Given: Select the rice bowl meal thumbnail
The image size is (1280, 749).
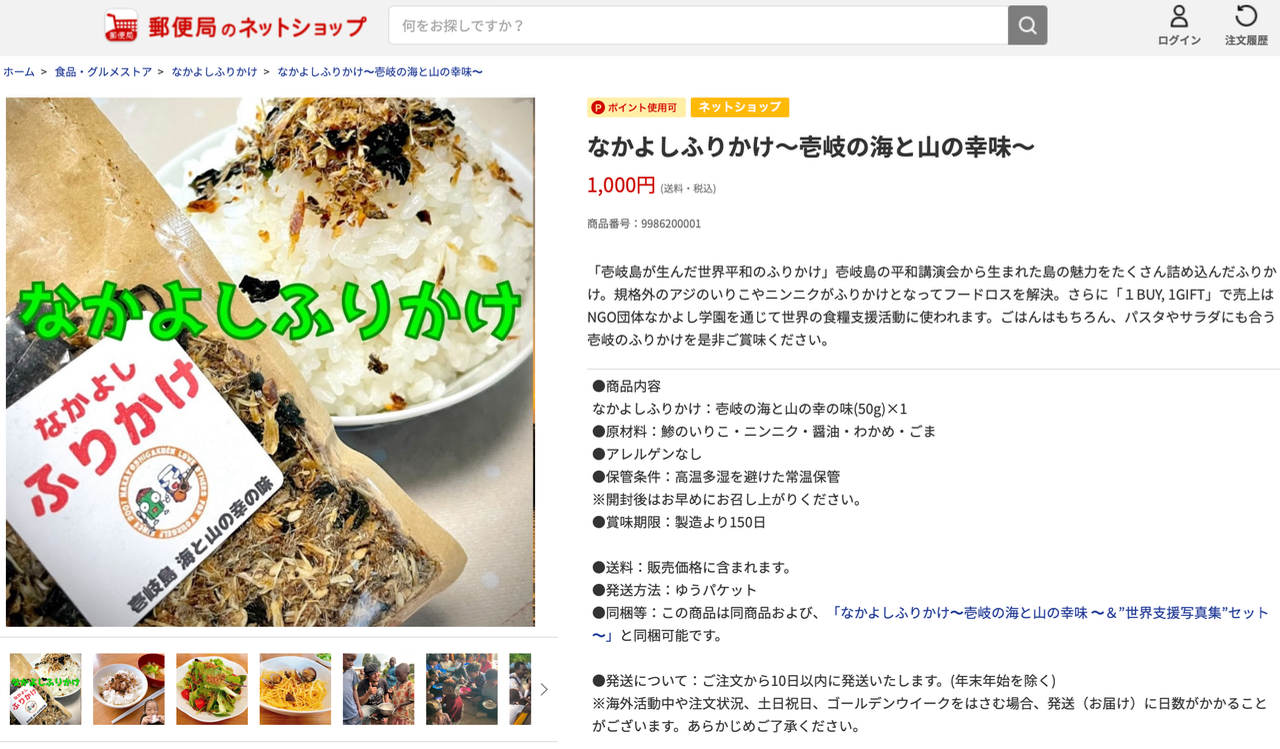Looking at the screenshot, I should [129, 689].
